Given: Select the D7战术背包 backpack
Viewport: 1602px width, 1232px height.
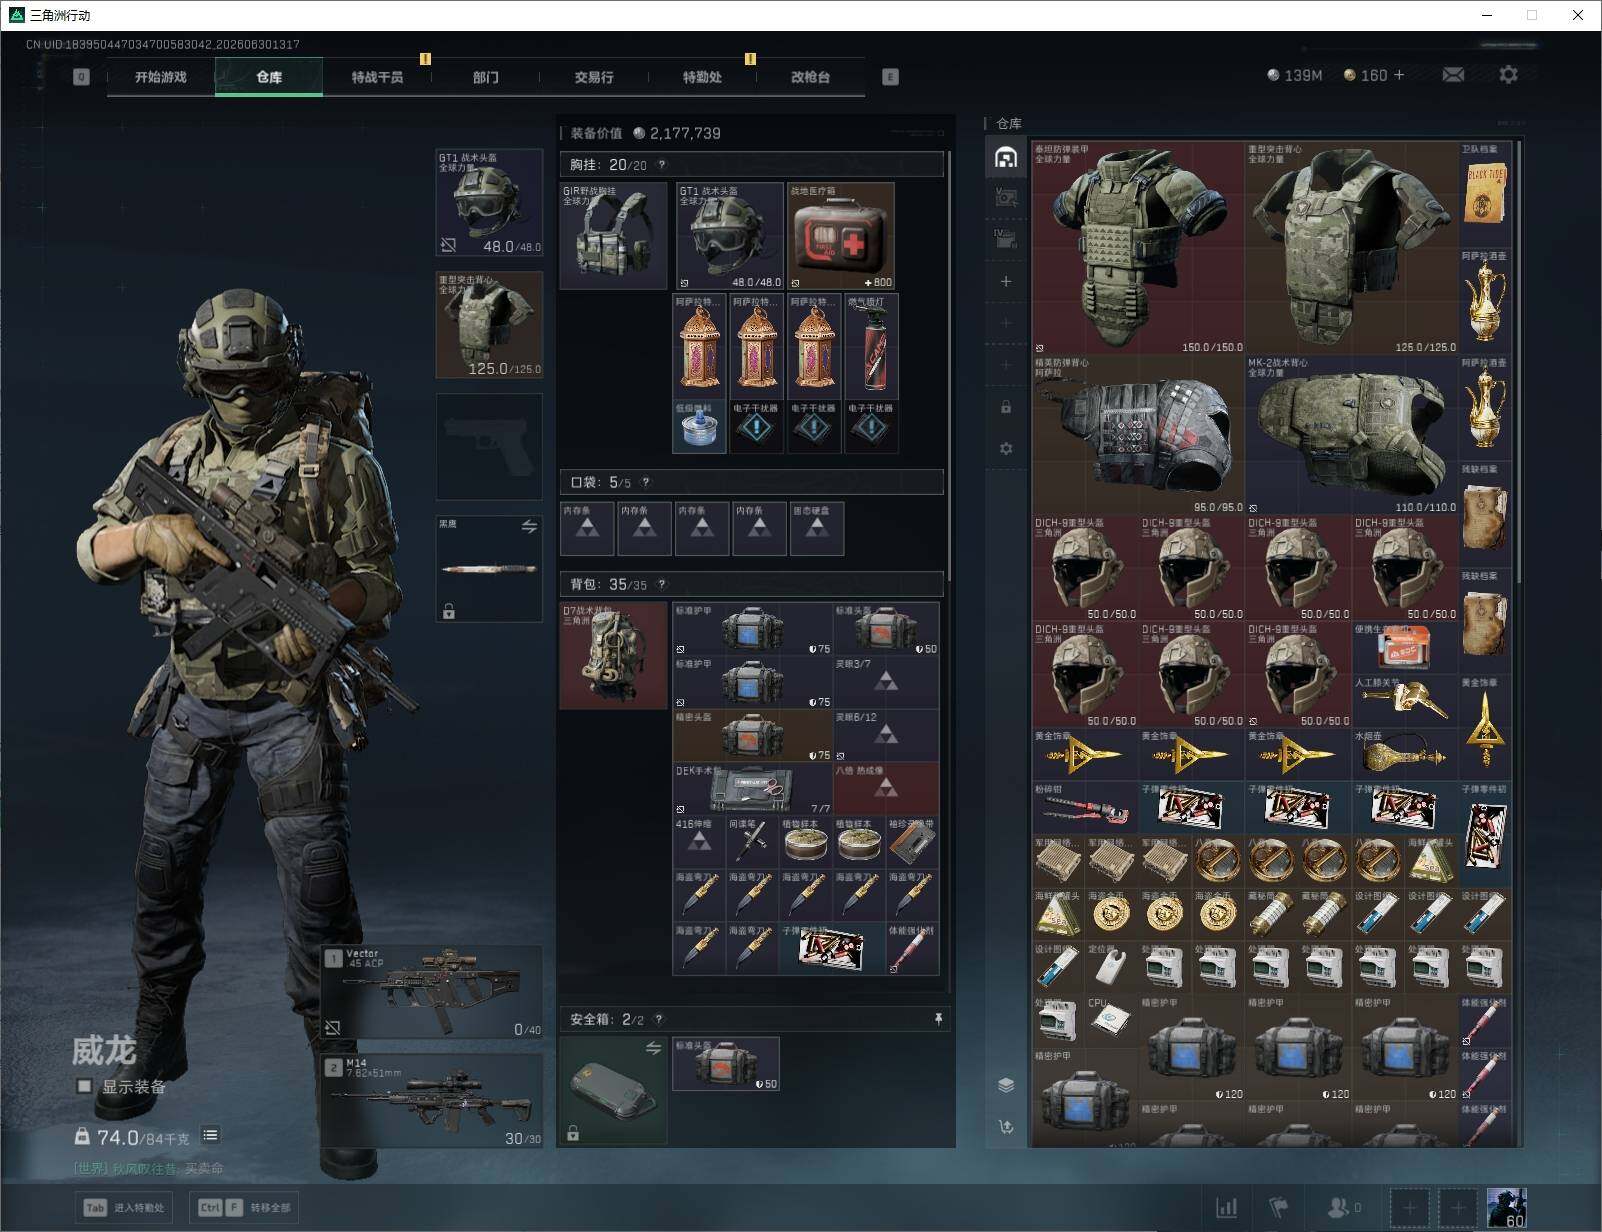Looking at the screenshot, I should 613,655.
